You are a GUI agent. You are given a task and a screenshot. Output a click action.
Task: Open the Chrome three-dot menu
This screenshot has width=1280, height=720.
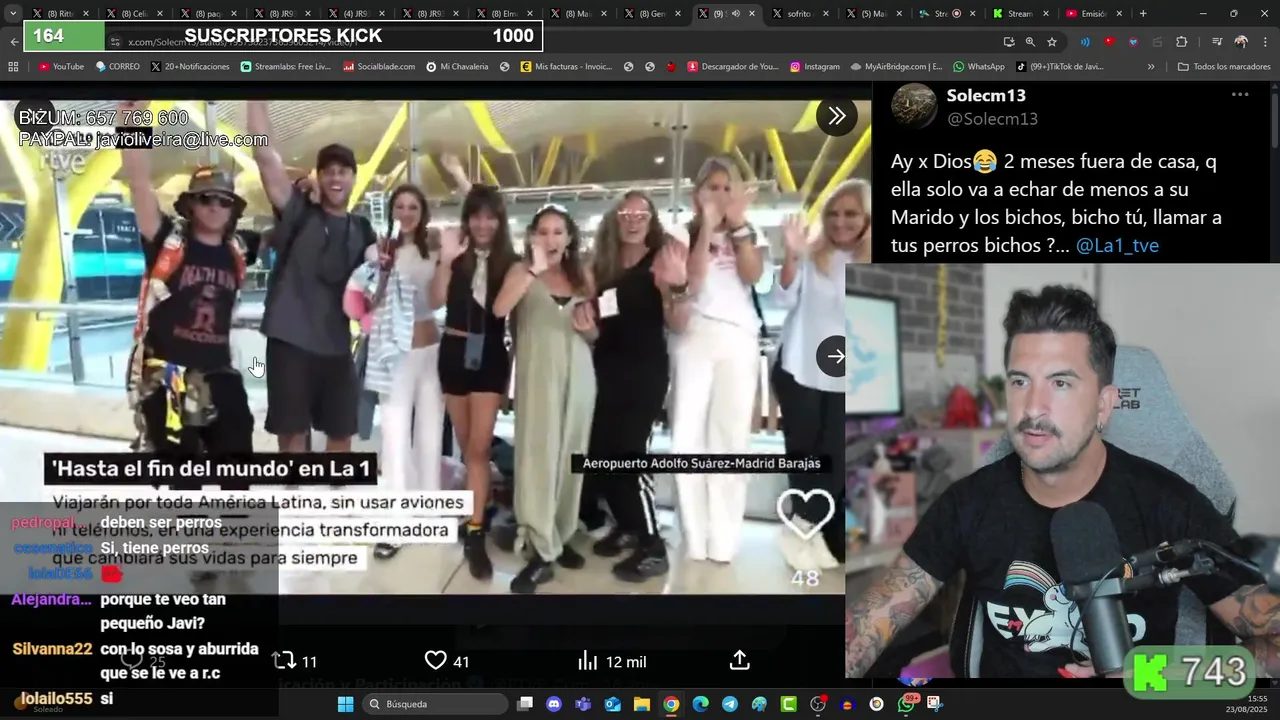(1265, 42)
